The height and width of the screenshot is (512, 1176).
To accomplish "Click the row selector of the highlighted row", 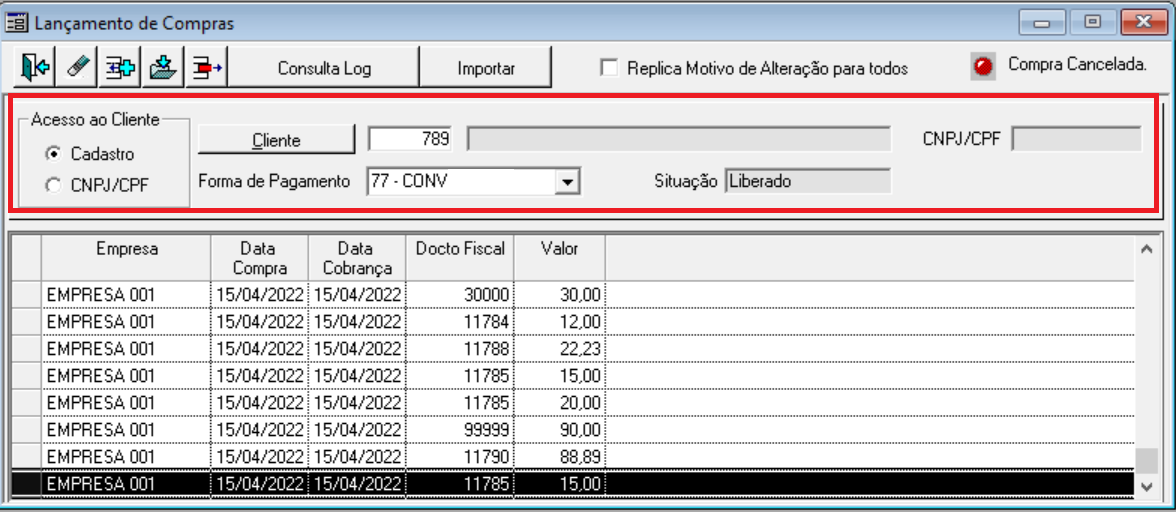I will [28, 484].
